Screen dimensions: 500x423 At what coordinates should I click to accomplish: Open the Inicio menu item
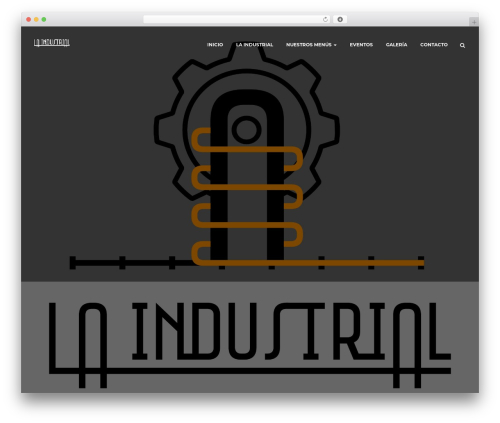tap(215, 45)
